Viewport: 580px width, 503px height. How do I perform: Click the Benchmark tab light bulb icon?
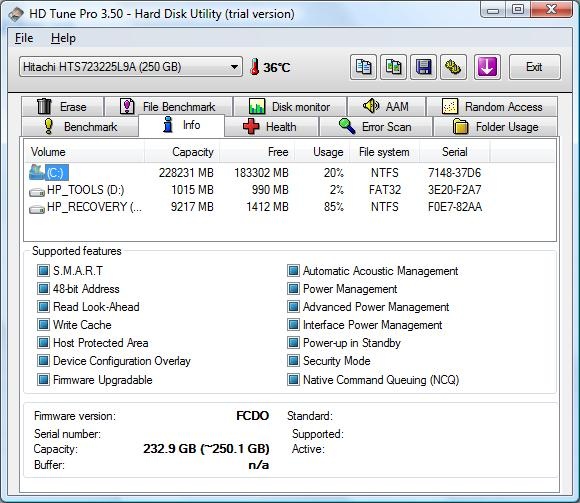tap(48, 126)
